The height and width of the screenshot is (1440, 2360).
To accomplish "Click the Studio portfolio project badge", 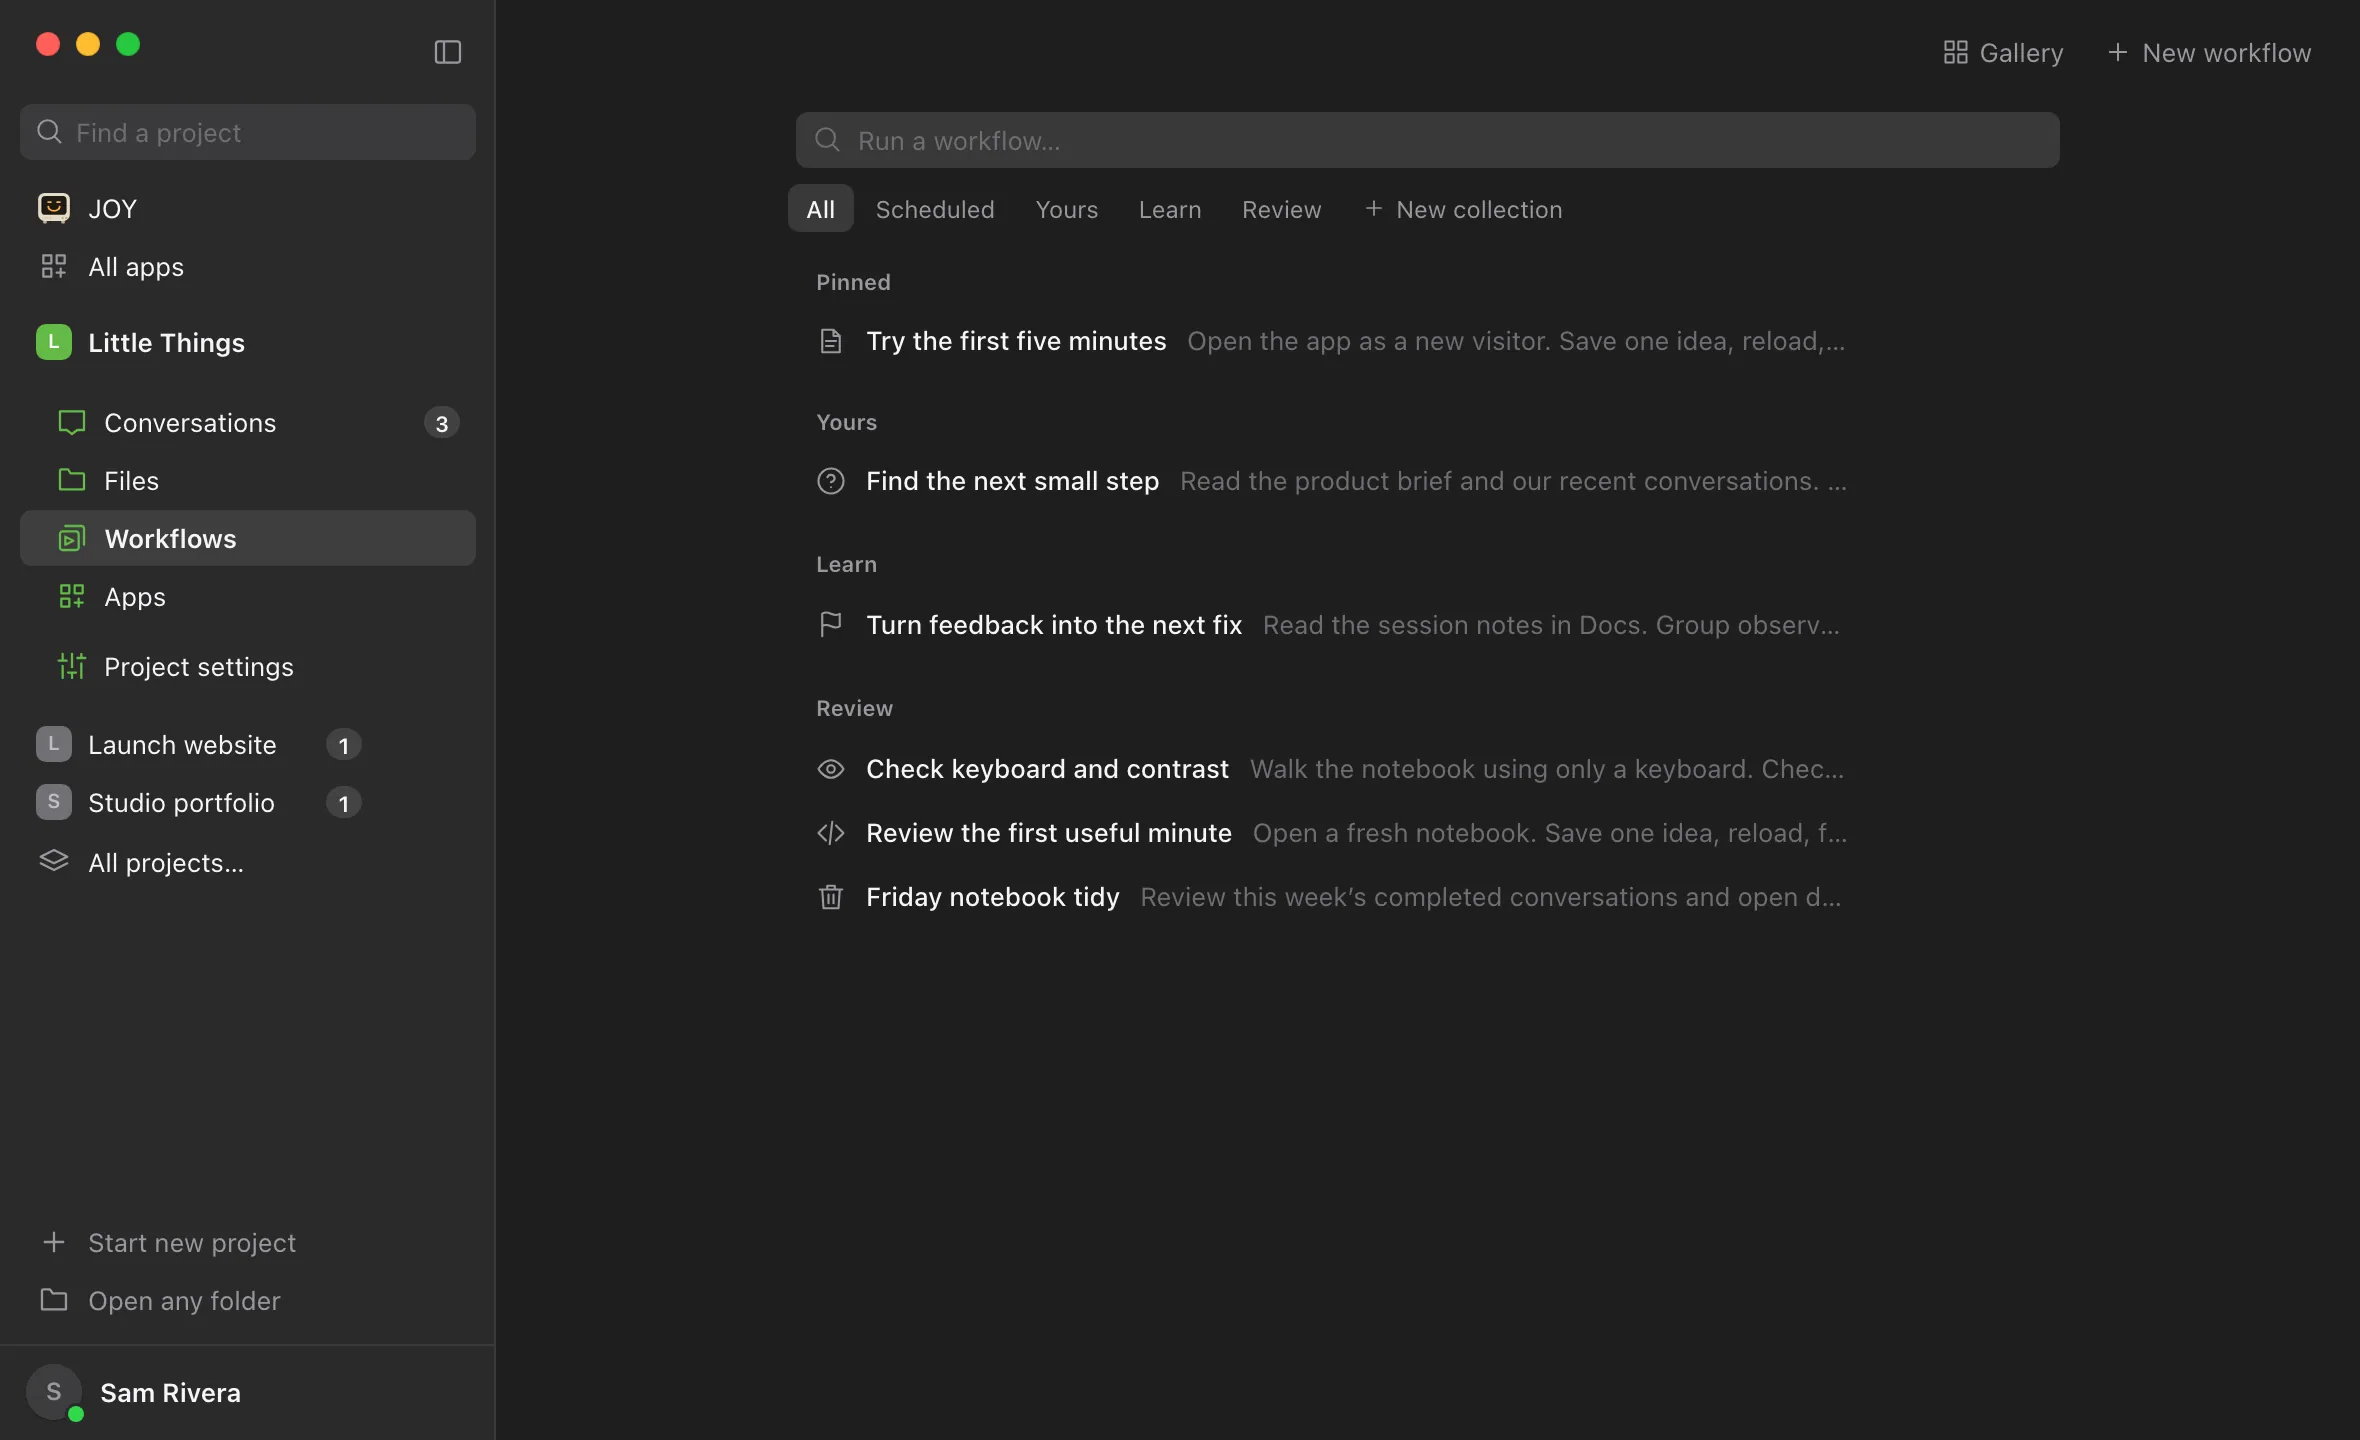I will coord(53,802).
